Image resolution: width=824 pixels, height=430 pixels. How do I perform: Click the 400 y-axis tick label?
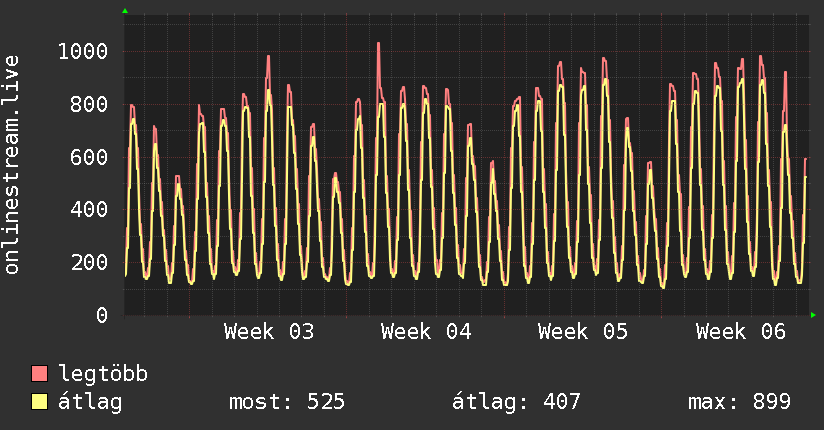click(91, 210)
